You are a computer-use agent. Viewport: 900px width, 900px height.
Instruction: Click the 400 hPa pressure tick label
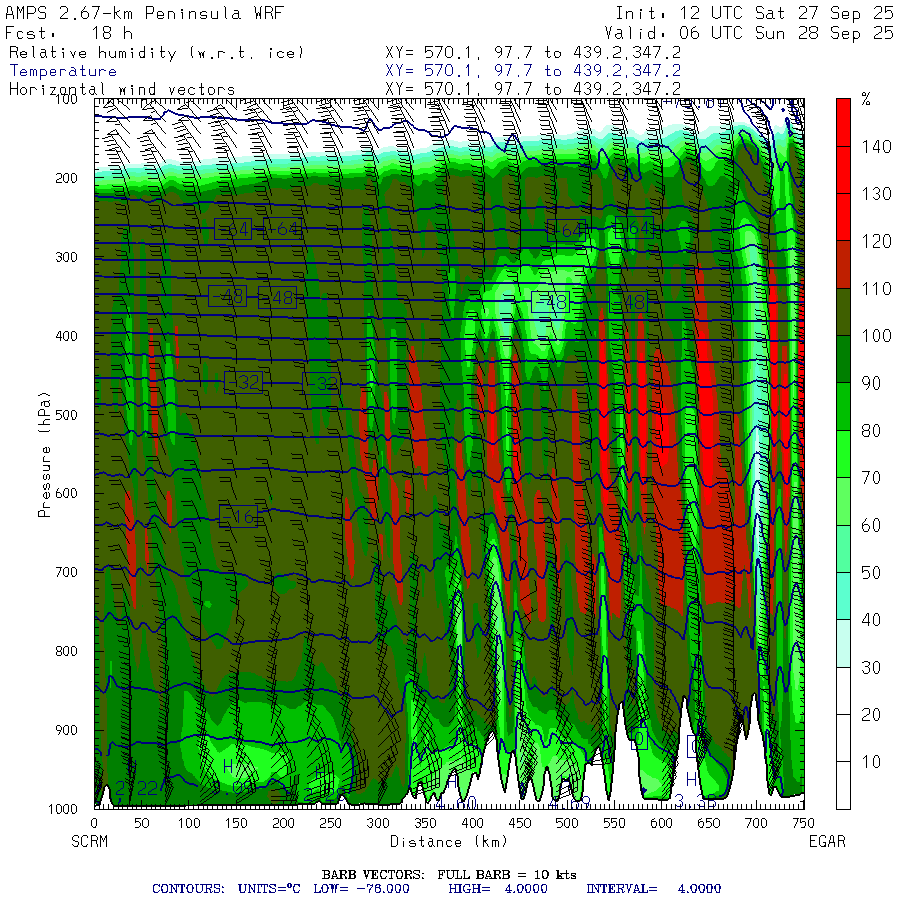[66, 336]
